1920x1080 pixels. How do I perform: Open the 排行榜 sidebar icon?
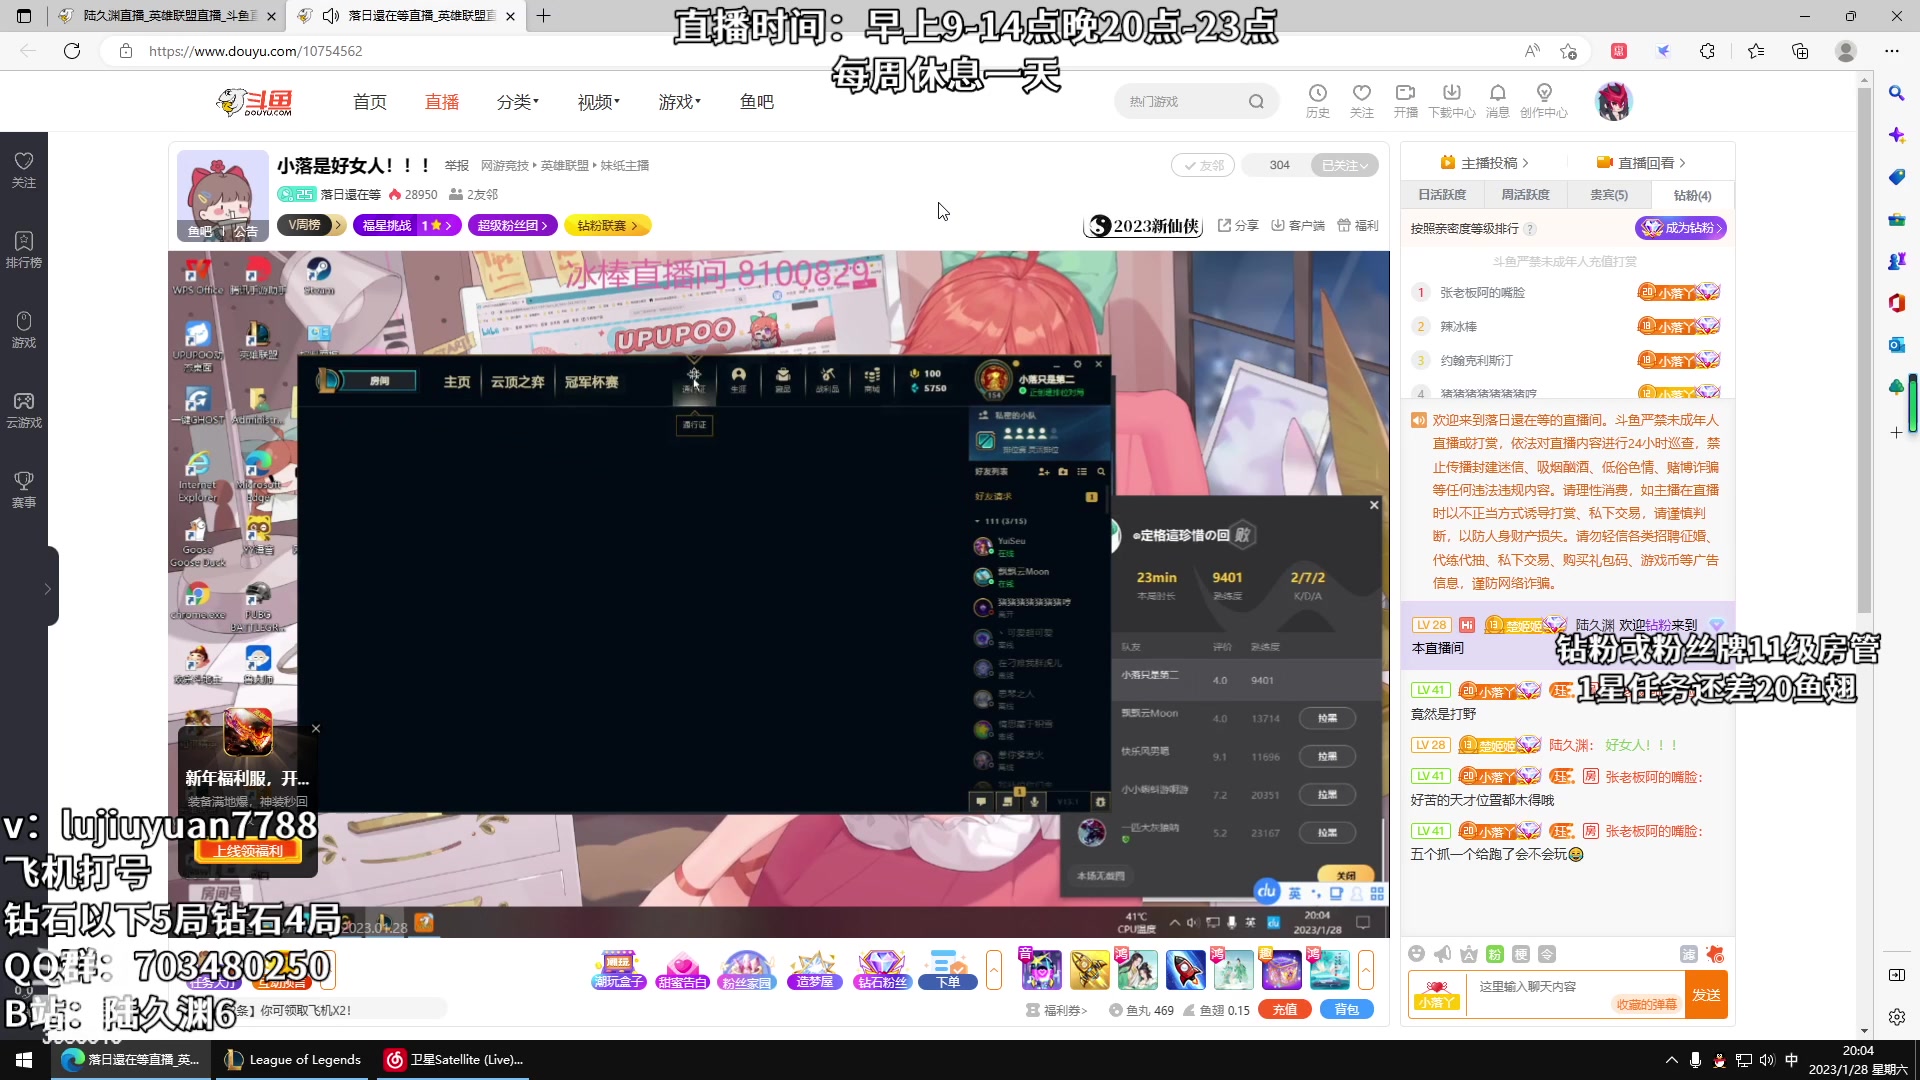pos(24,250)
